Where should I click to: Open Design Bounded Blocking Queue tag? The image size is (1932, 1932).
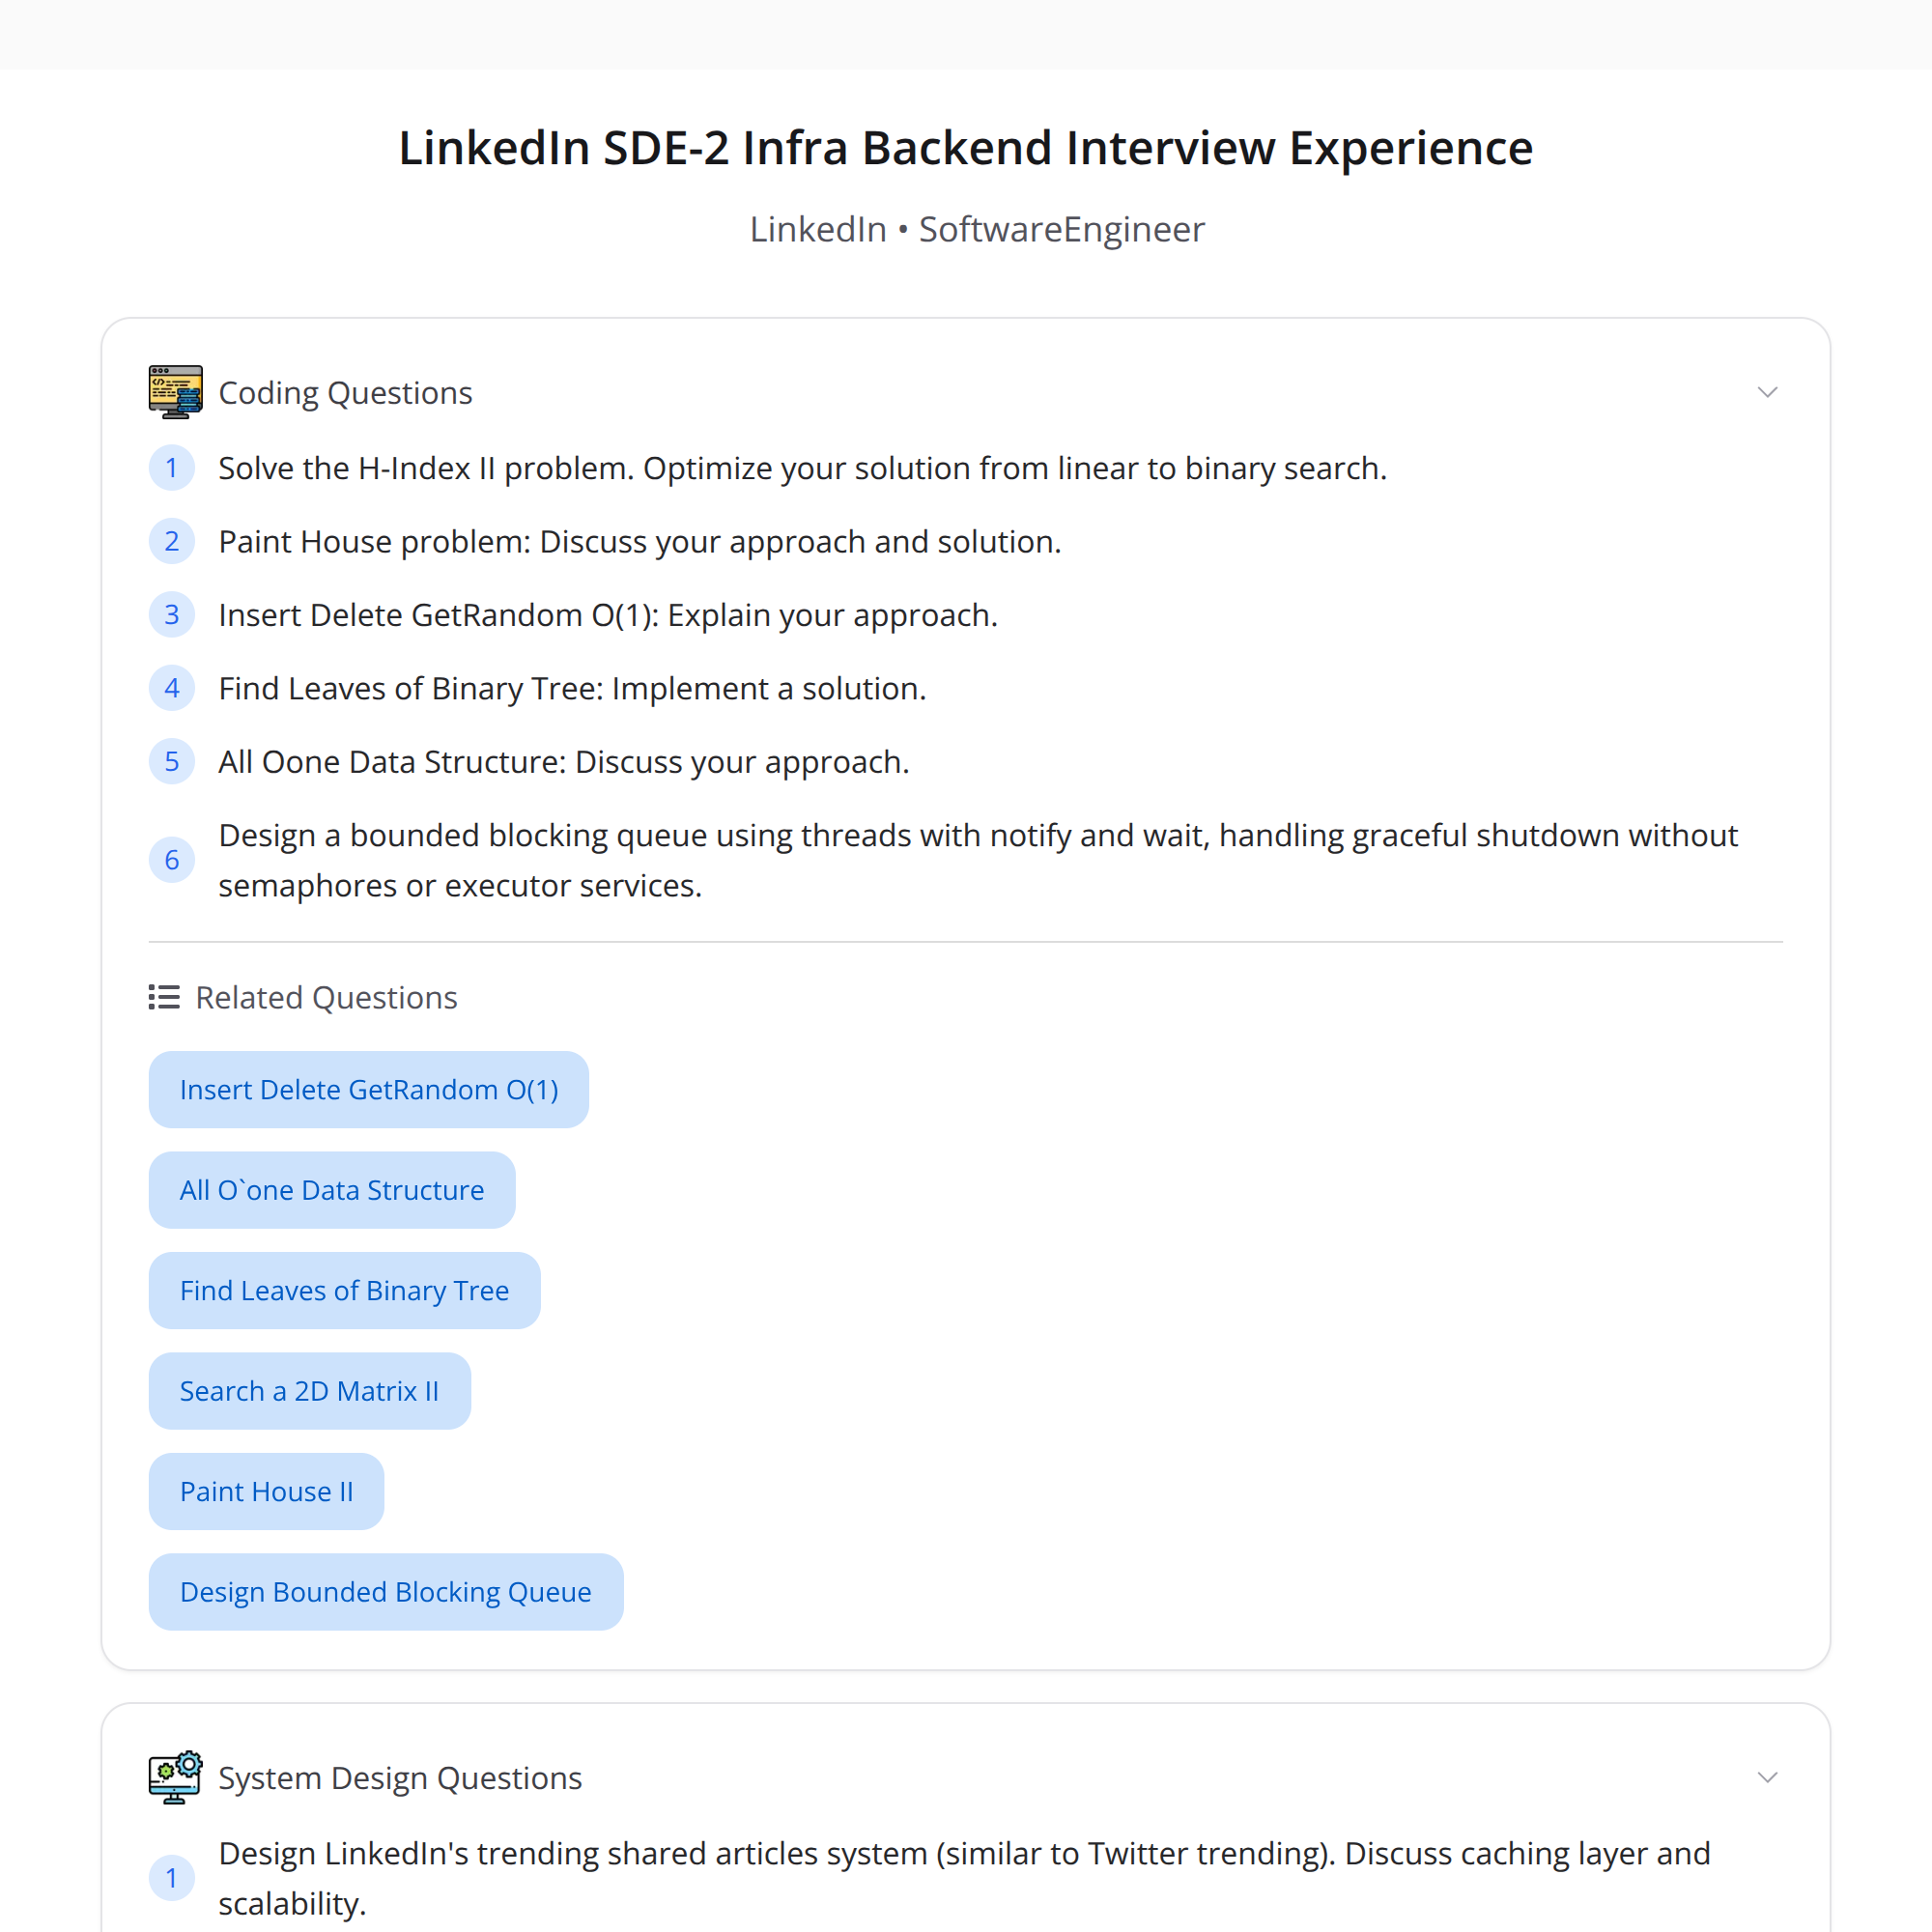tap(386, 1592)
